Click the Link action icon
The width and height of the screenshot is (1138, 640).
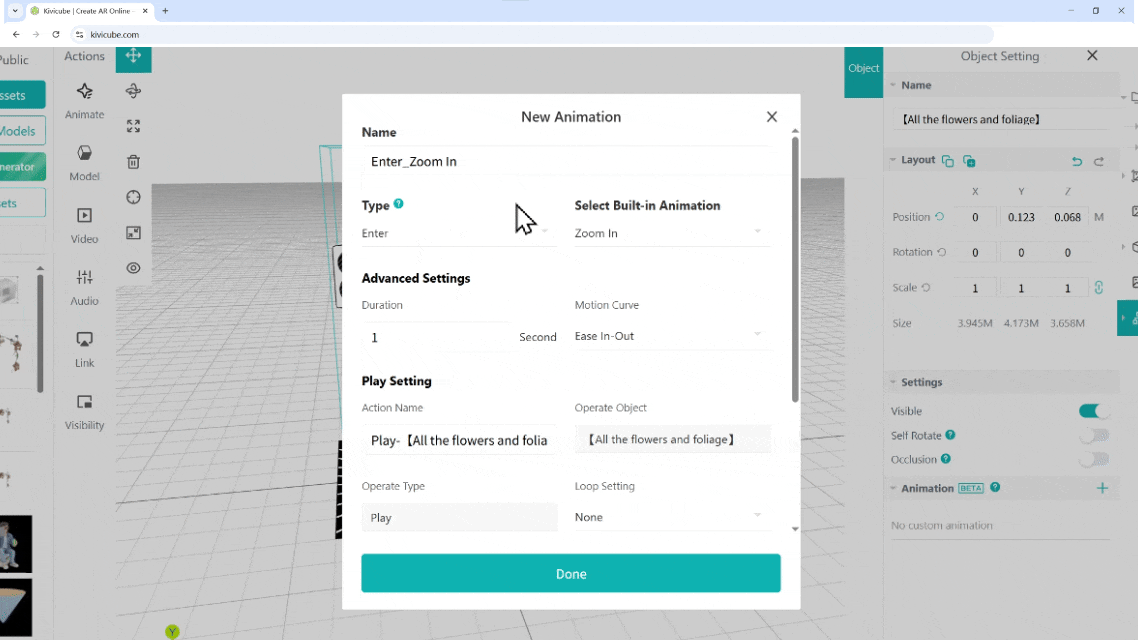pos(85,348)
